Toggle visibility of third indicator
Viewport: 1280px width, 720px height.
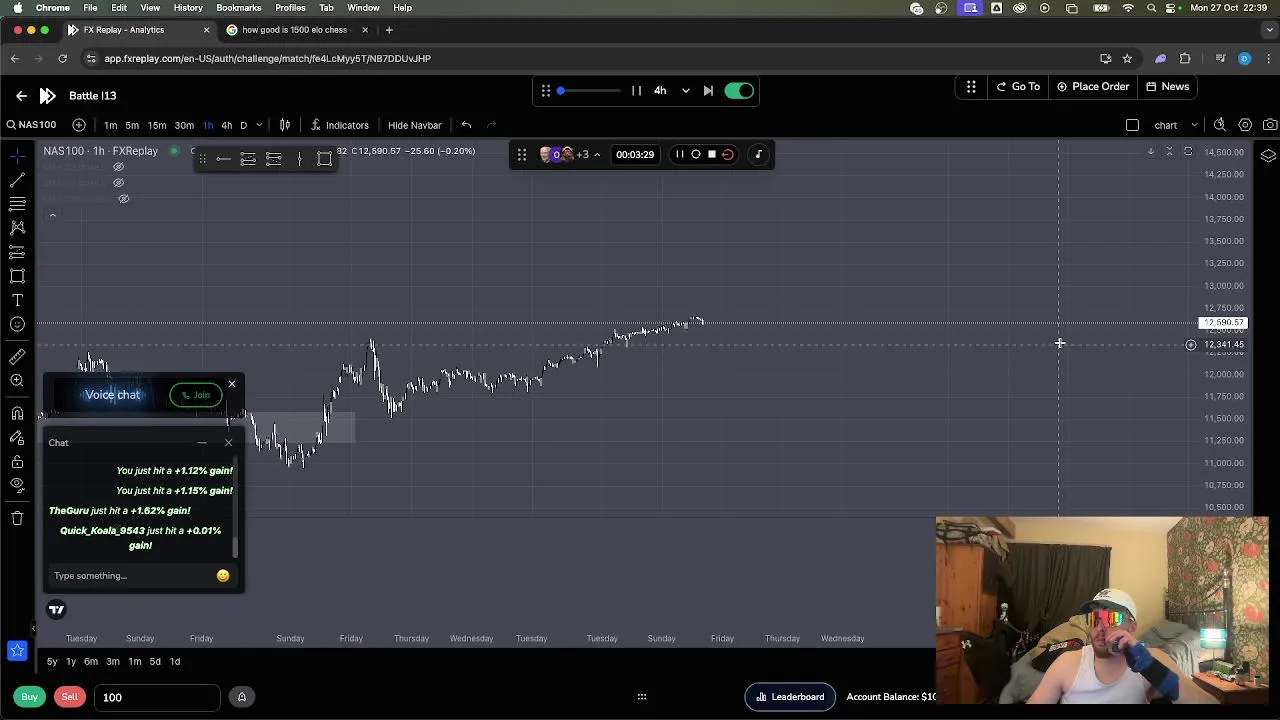[x=123, y=199]
